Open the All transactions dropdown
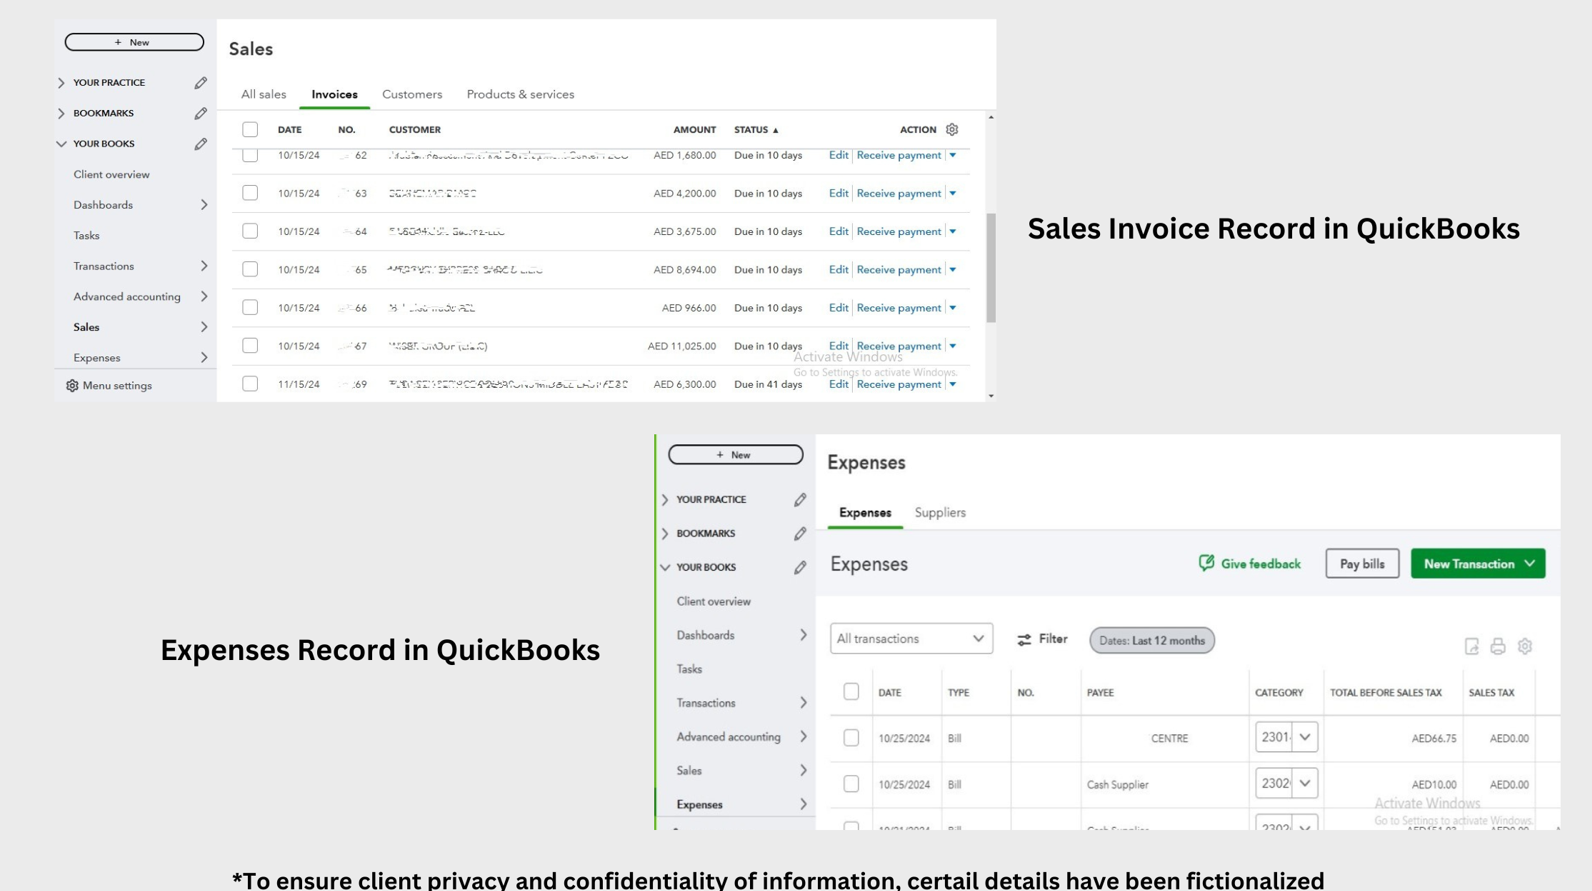1592x891 pixels. [x=911, y=639]
